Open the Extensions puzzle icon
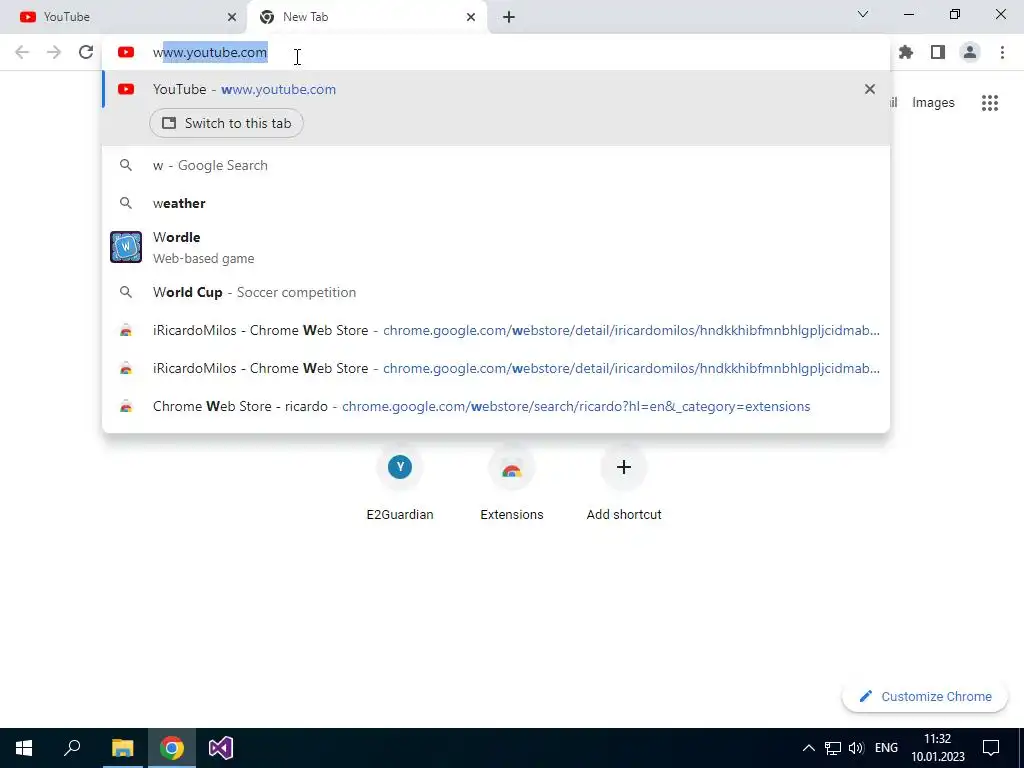Viewport: 1024px width, 768px height. click(x=906, y=52)
